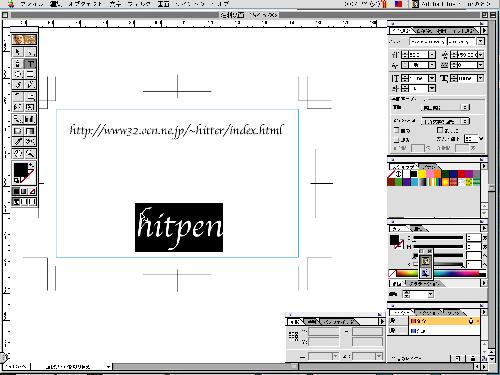Select the Type tool
500x375 pixels.
[30, 63]
